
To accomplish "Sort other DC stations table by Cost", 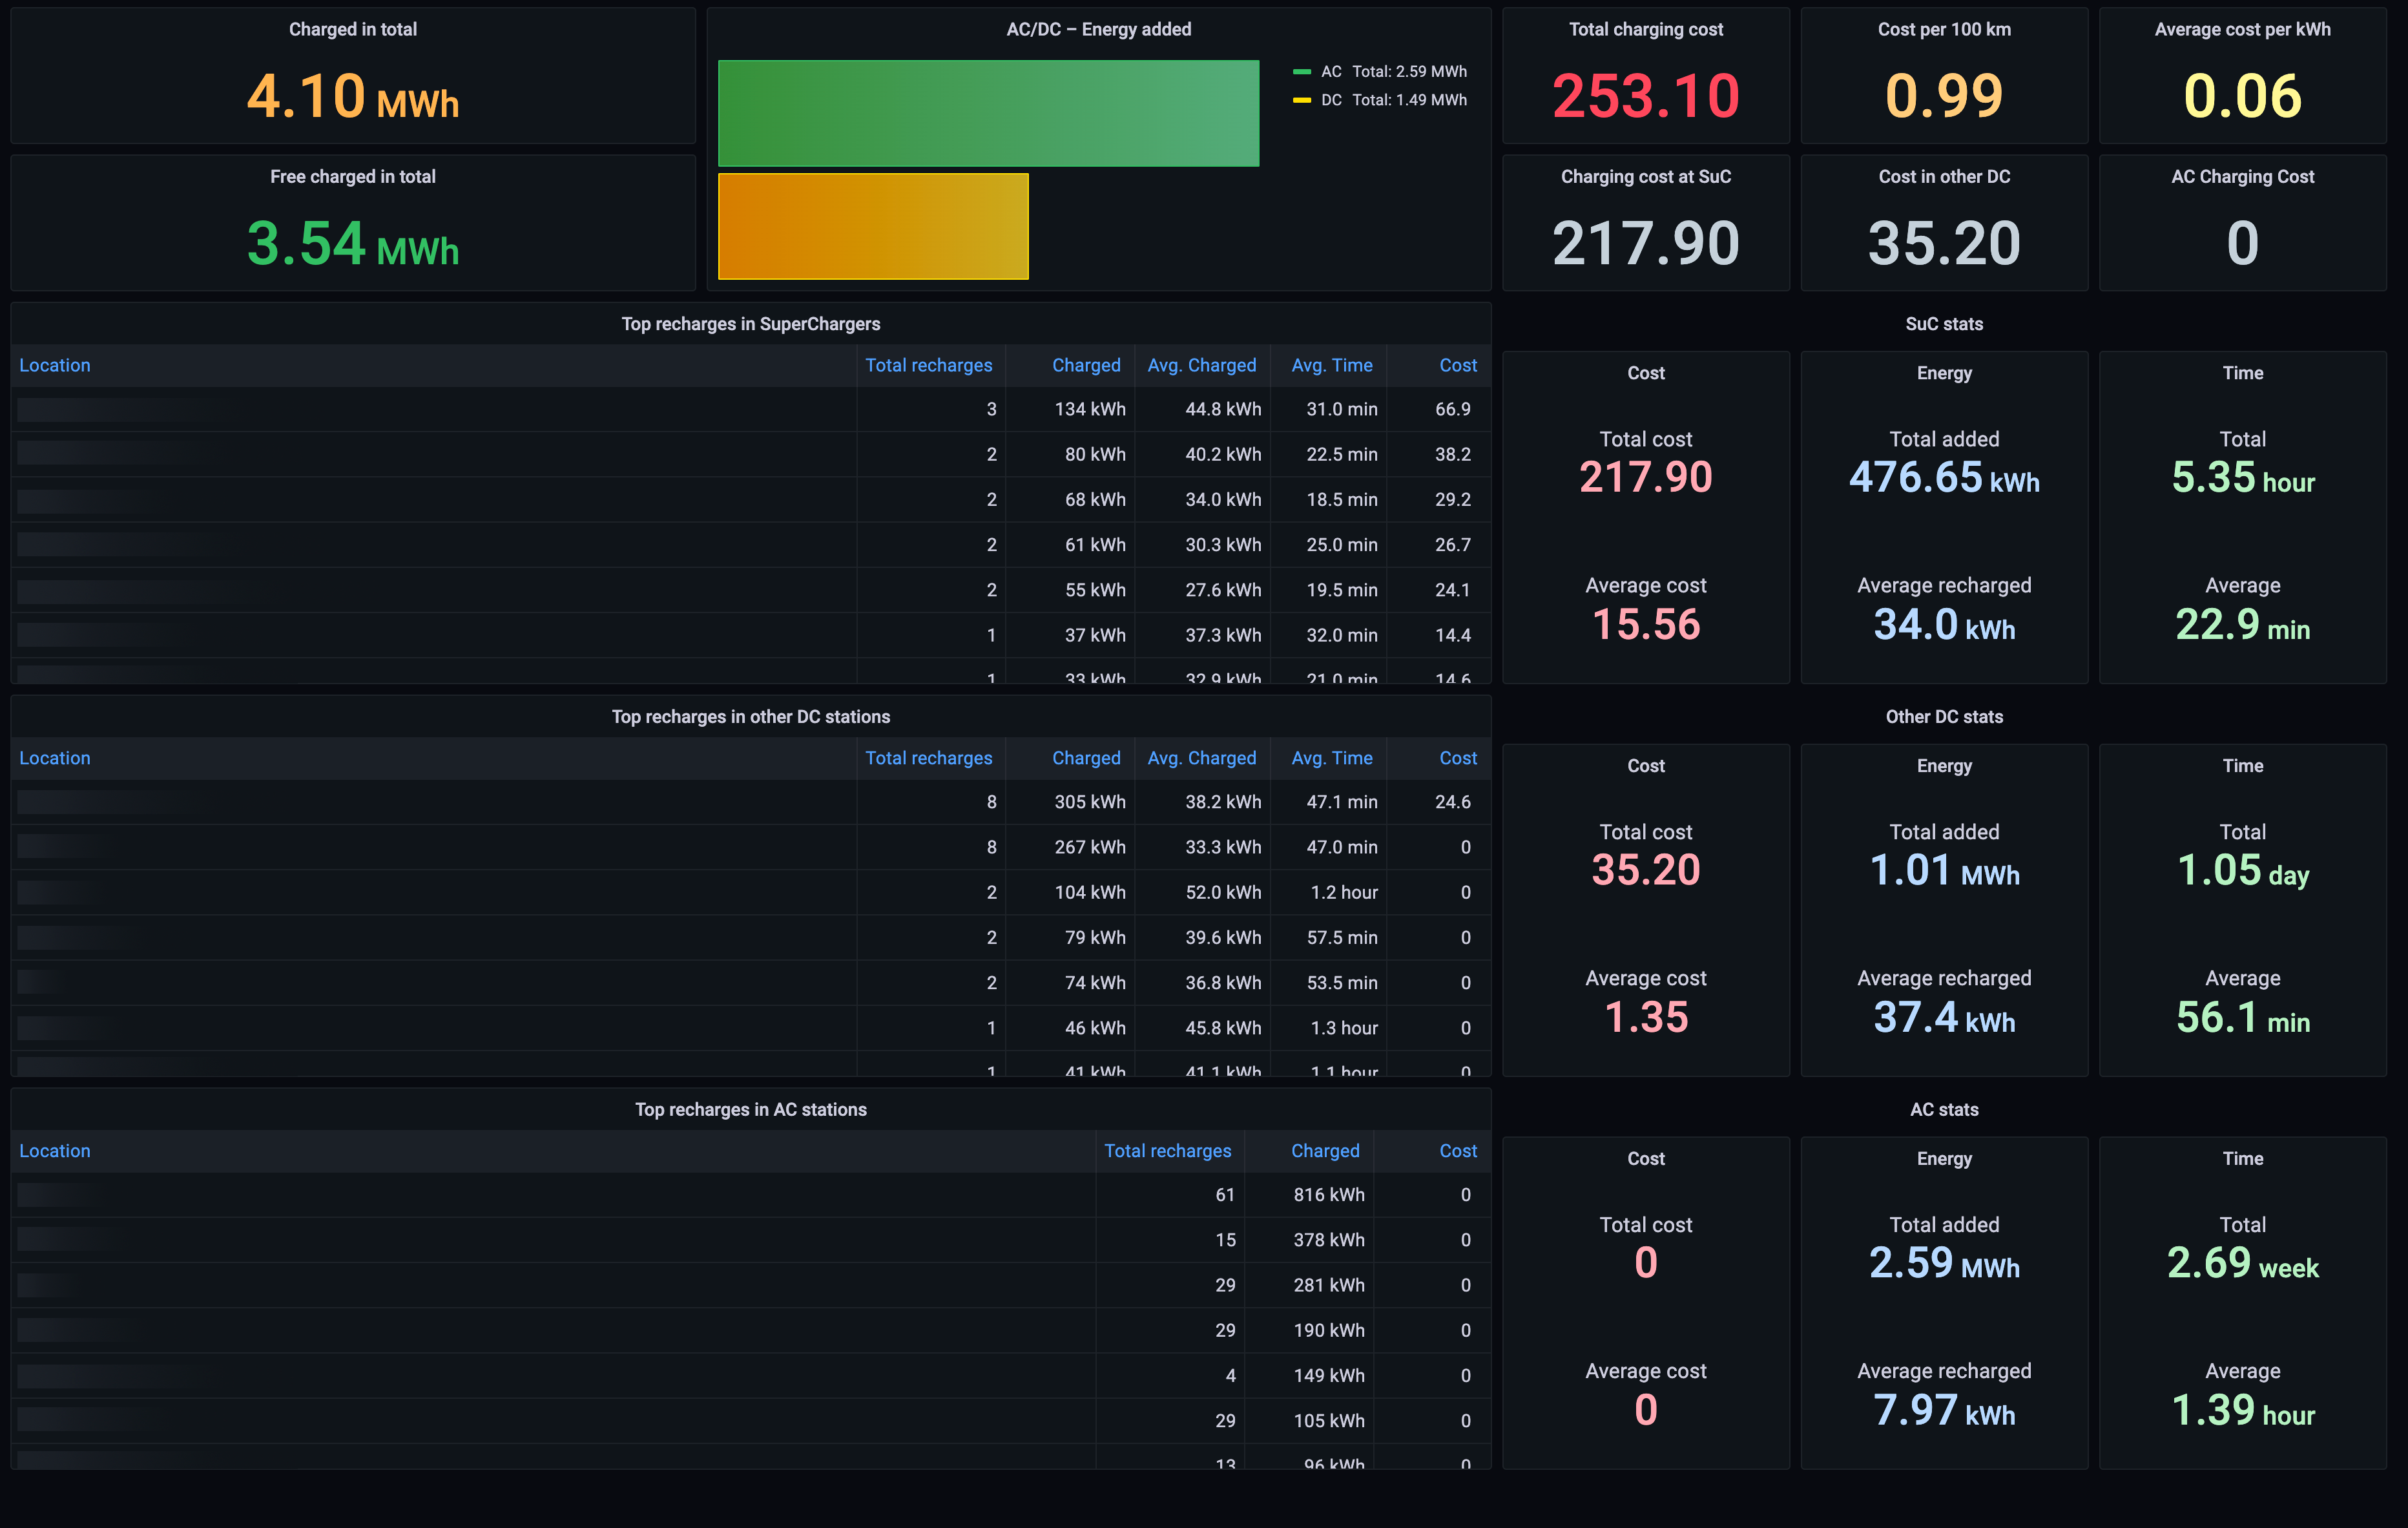I will click(x=1457, y=759).
